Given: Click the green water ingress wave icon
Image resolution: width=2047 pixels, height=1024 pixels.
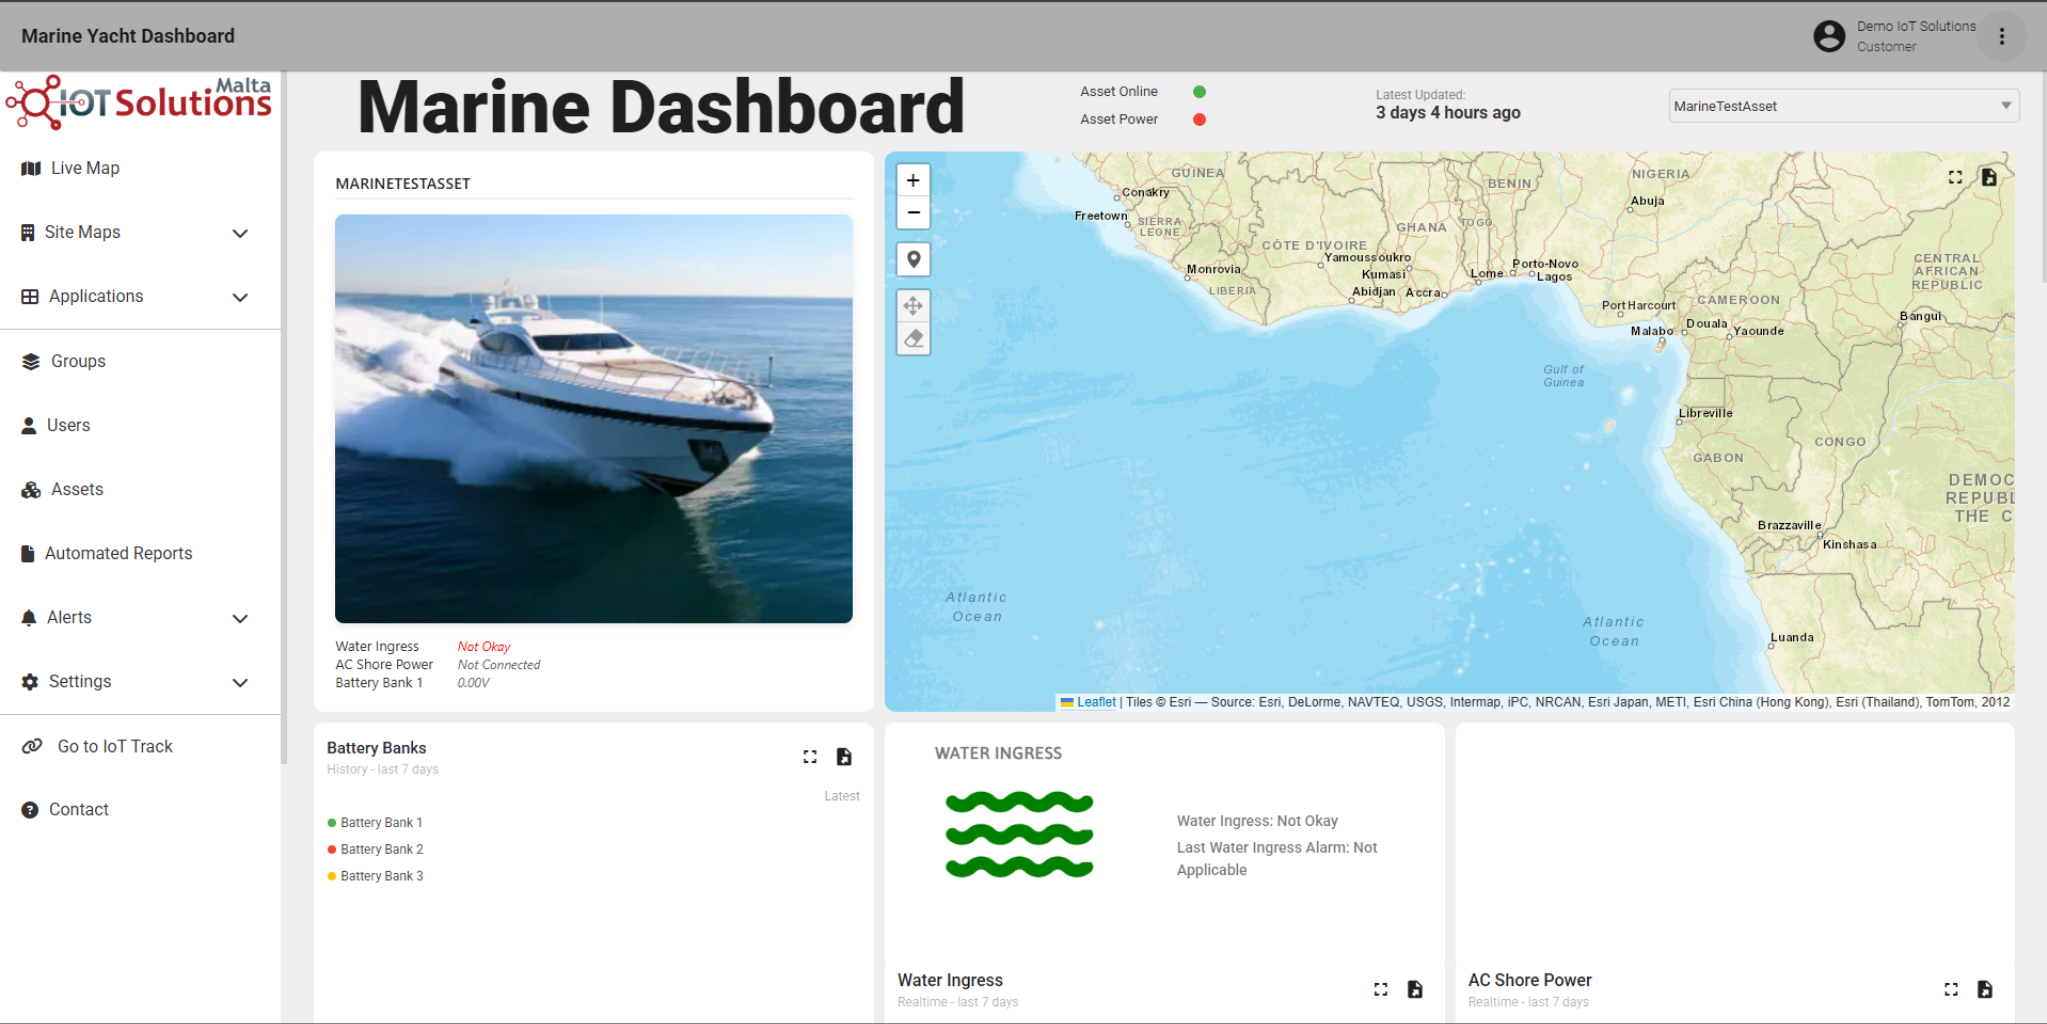Looking at the screenshot, I should [x=1019, y=835].
